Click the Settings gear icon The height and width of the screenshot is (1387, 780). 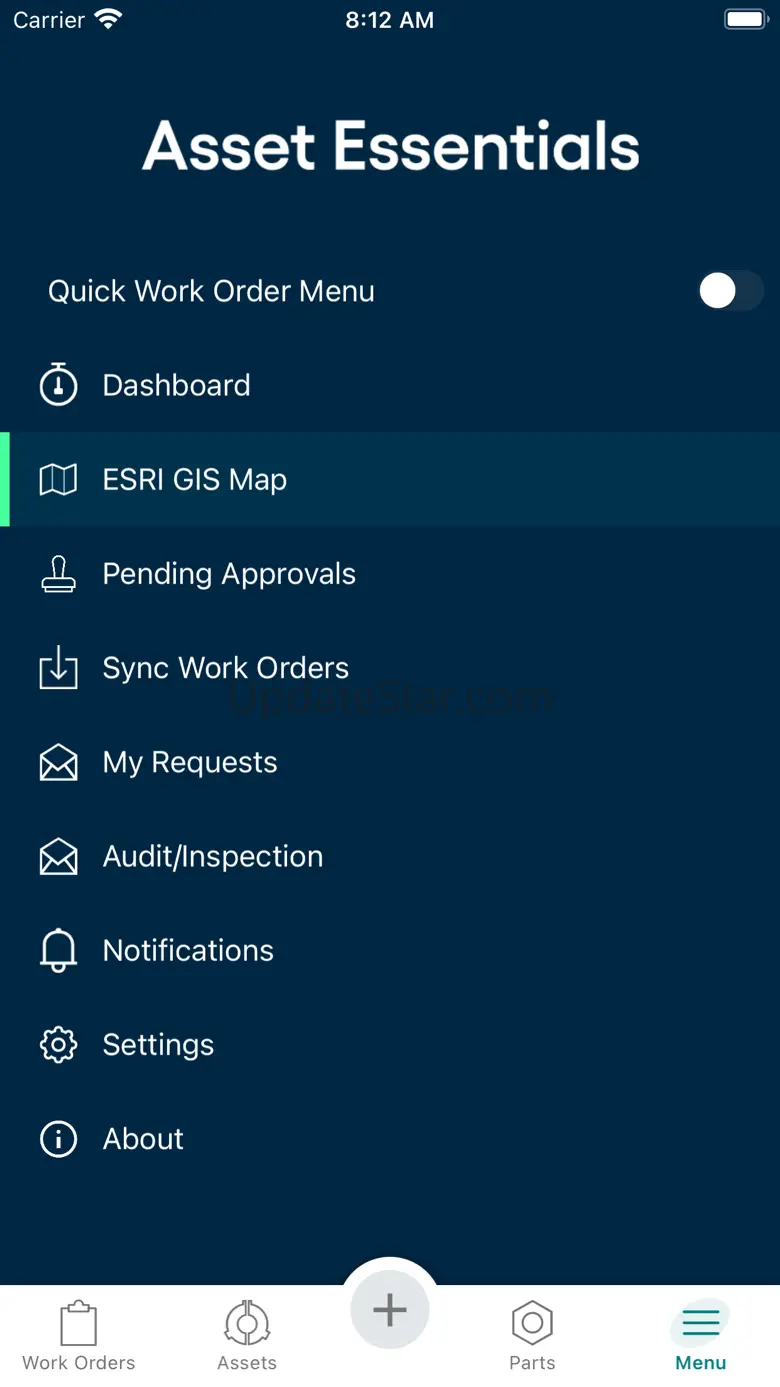pyautogui.click(x=58, y=1045)
